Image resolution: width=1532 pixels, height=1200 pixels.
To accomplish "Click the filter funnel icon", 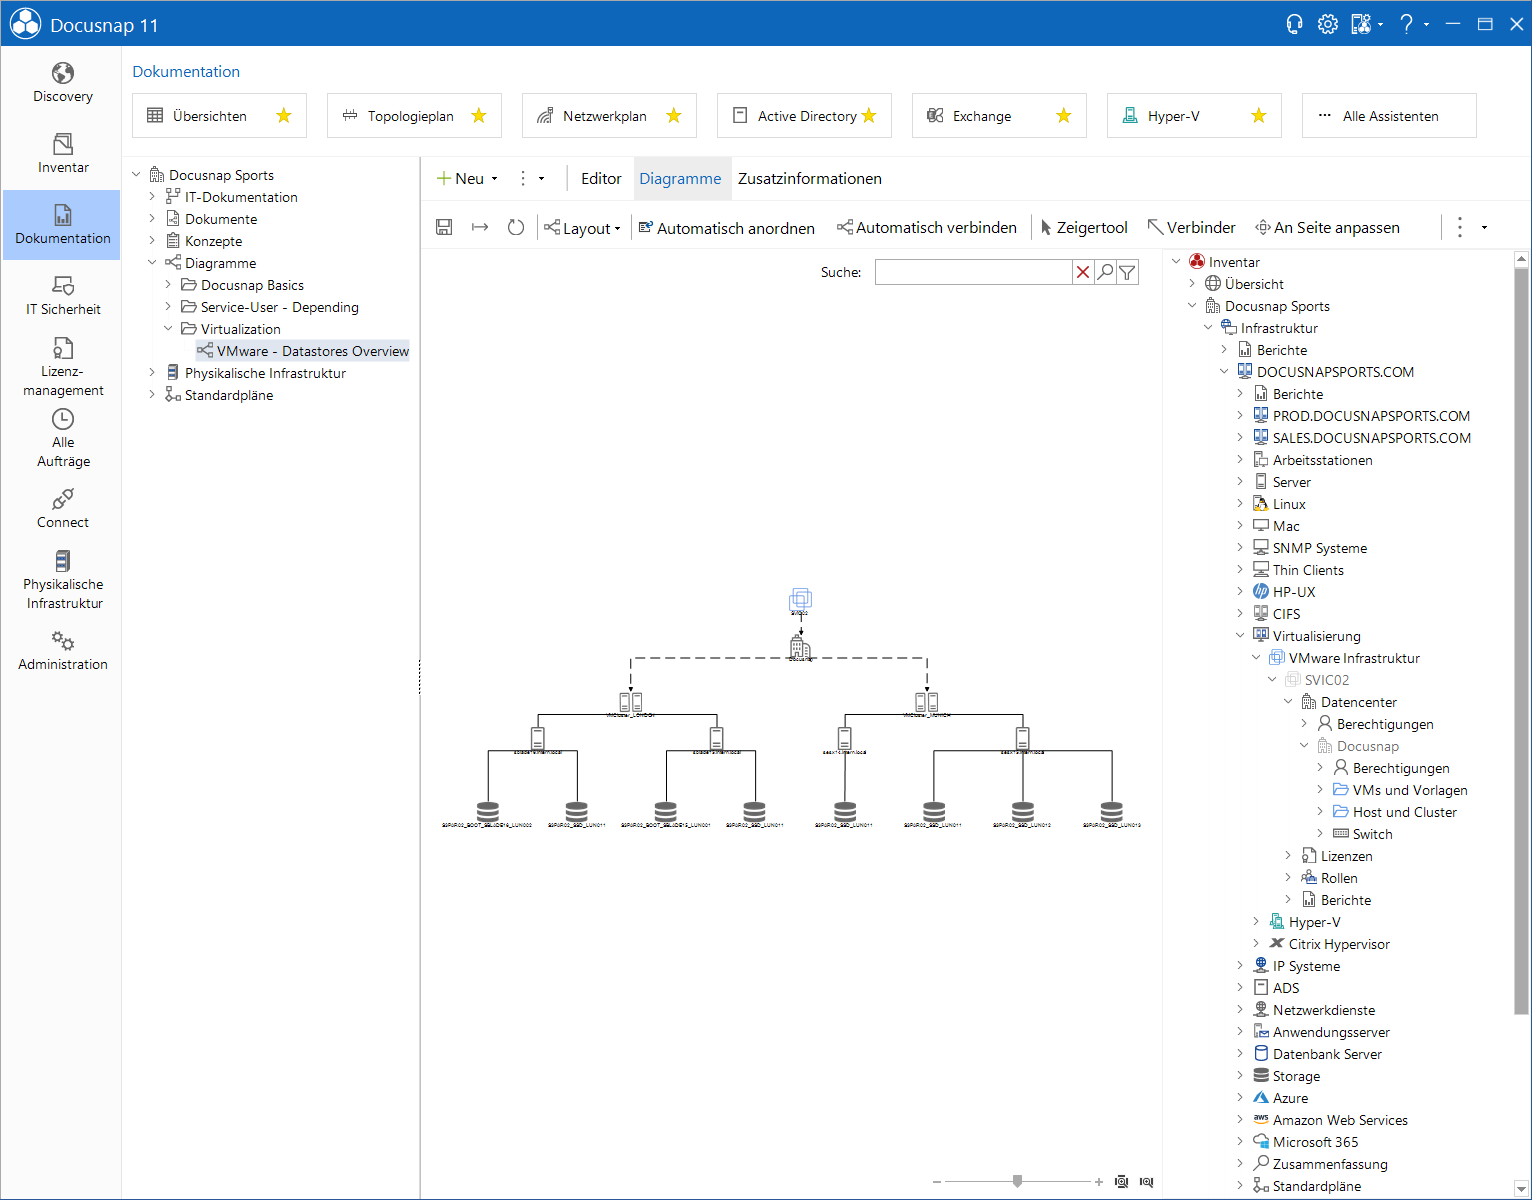I will point(1127,272).
